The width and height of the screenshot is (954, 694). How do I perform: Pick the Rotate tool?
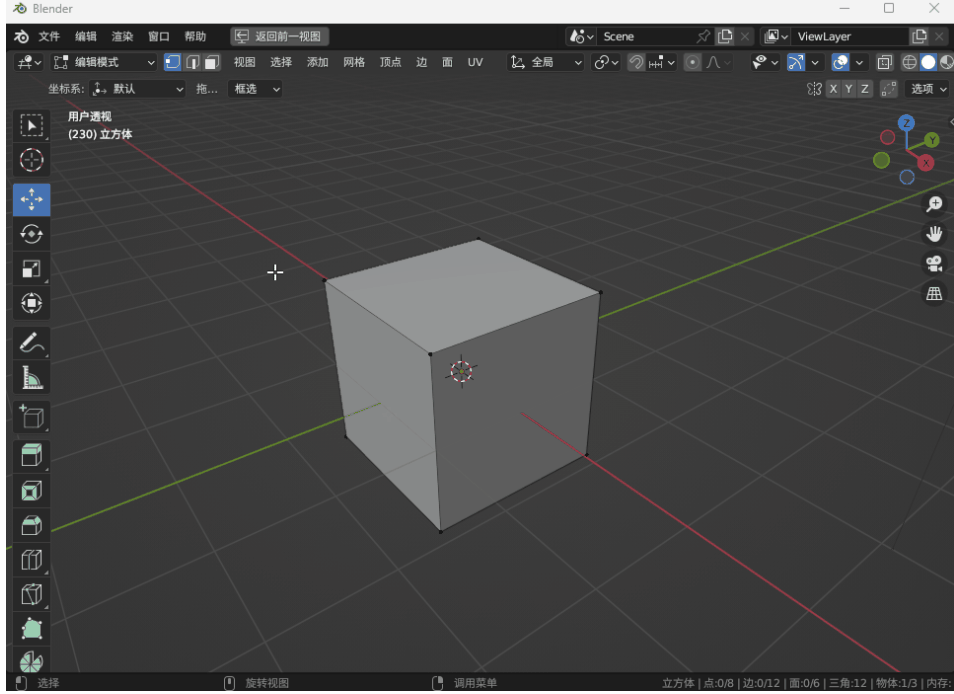point(31,234)
